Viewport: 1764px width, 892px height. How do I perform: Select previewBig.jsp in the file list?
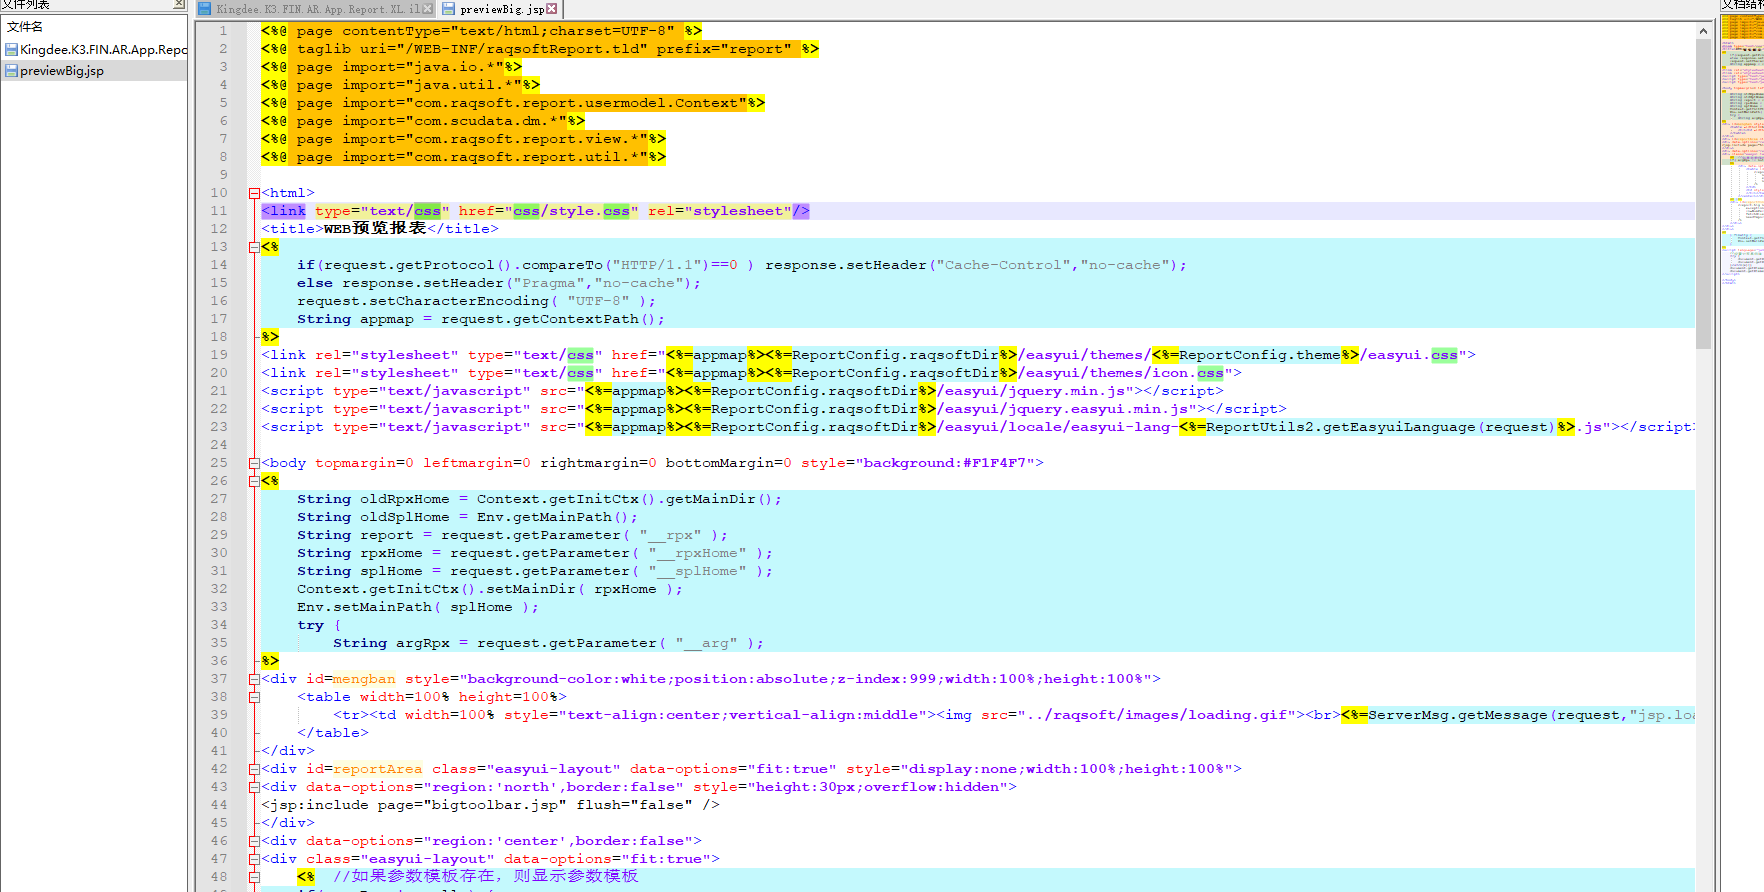tap(61, 71)
